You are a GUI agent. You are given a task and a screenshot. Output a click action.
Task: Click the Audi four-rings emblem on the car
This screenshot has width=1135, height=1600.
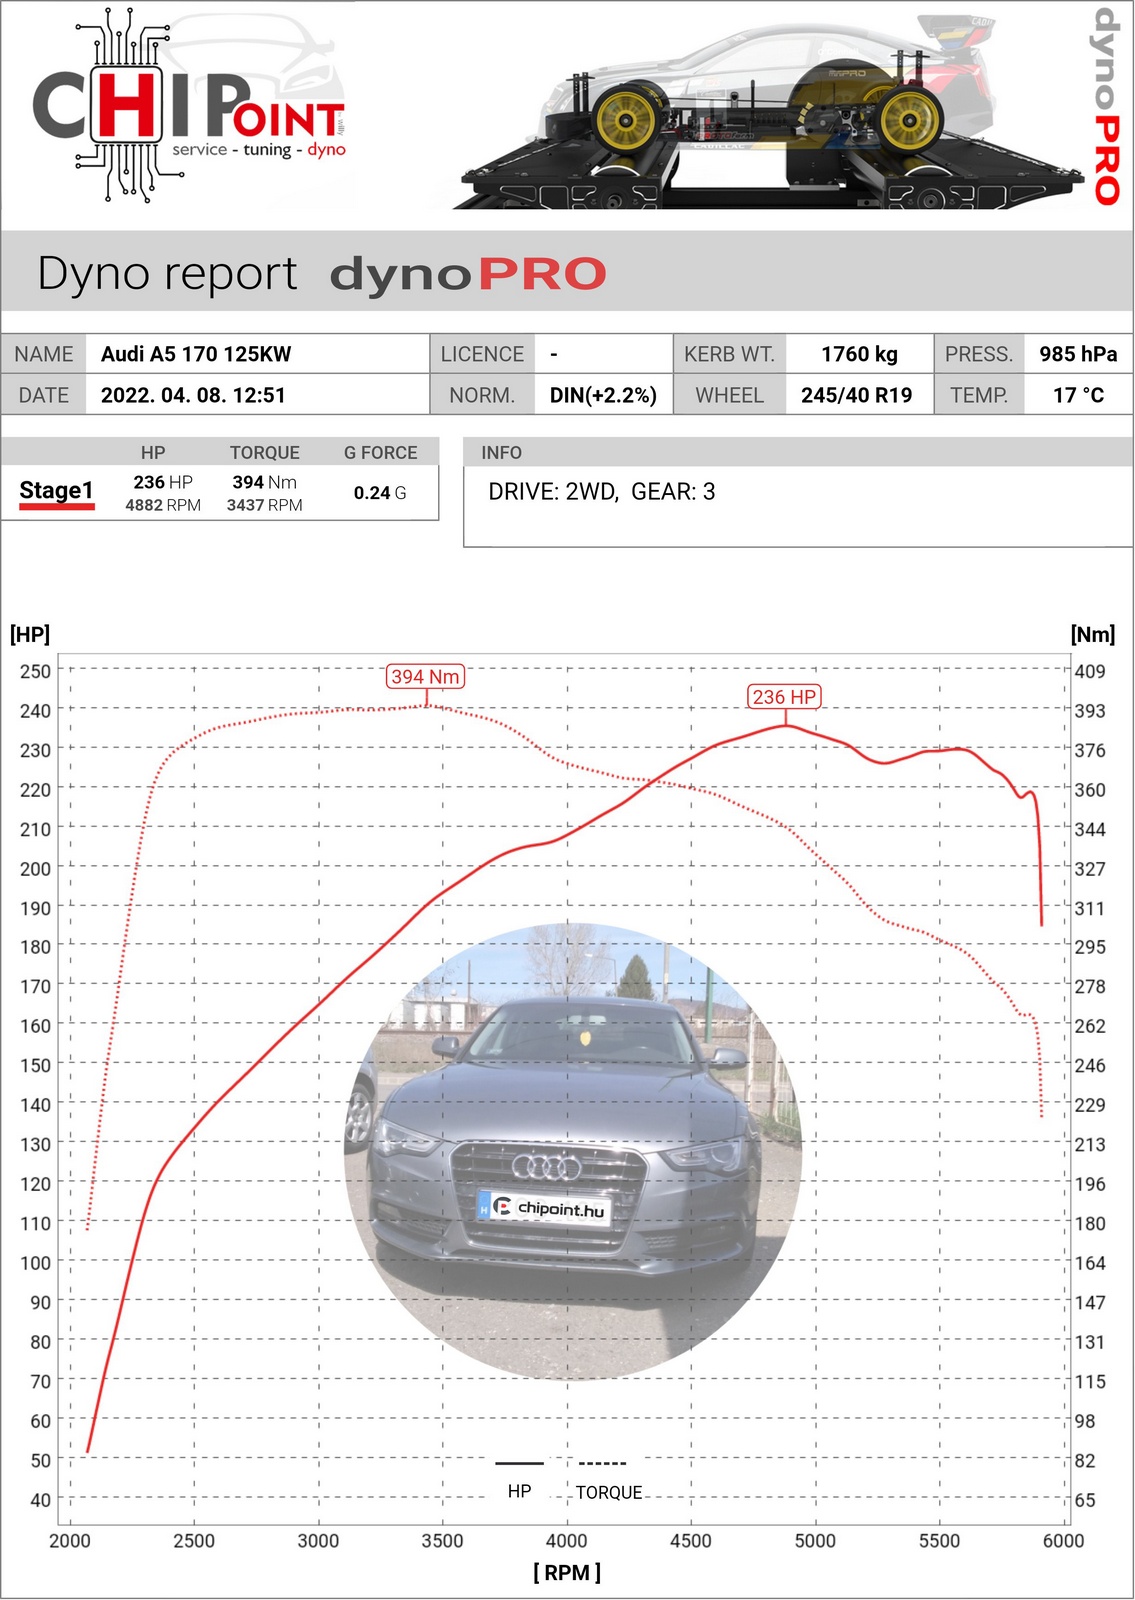click(546, 1166)
